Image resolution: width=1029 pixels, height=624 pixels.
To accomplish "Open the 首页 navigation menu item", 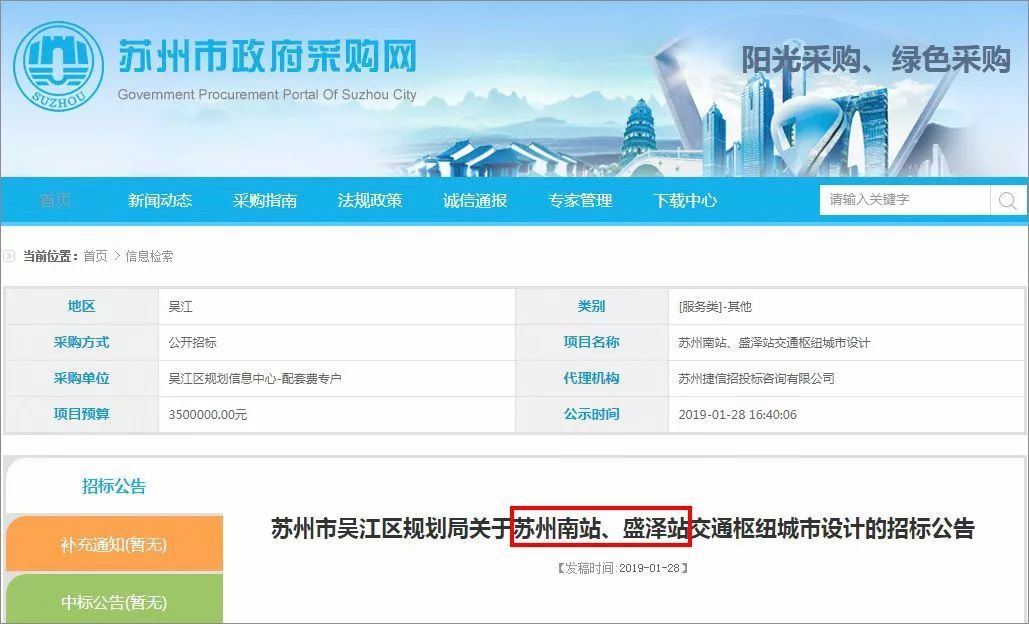I will point(54,200).
